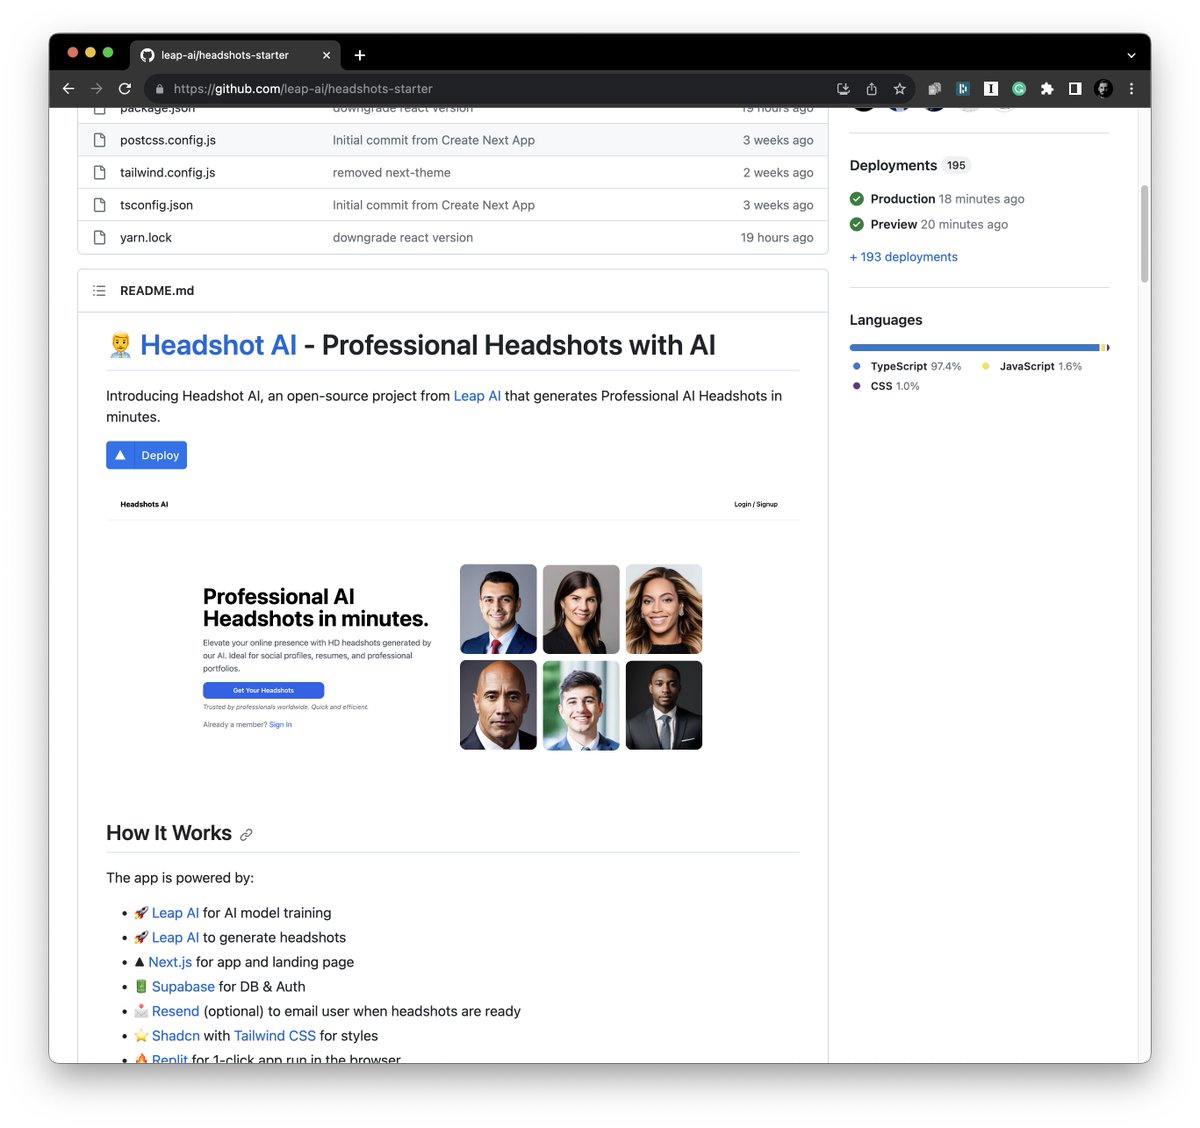Open the postcss.config.js file
1200x1128 pixels.
click(x=168, y=140)
